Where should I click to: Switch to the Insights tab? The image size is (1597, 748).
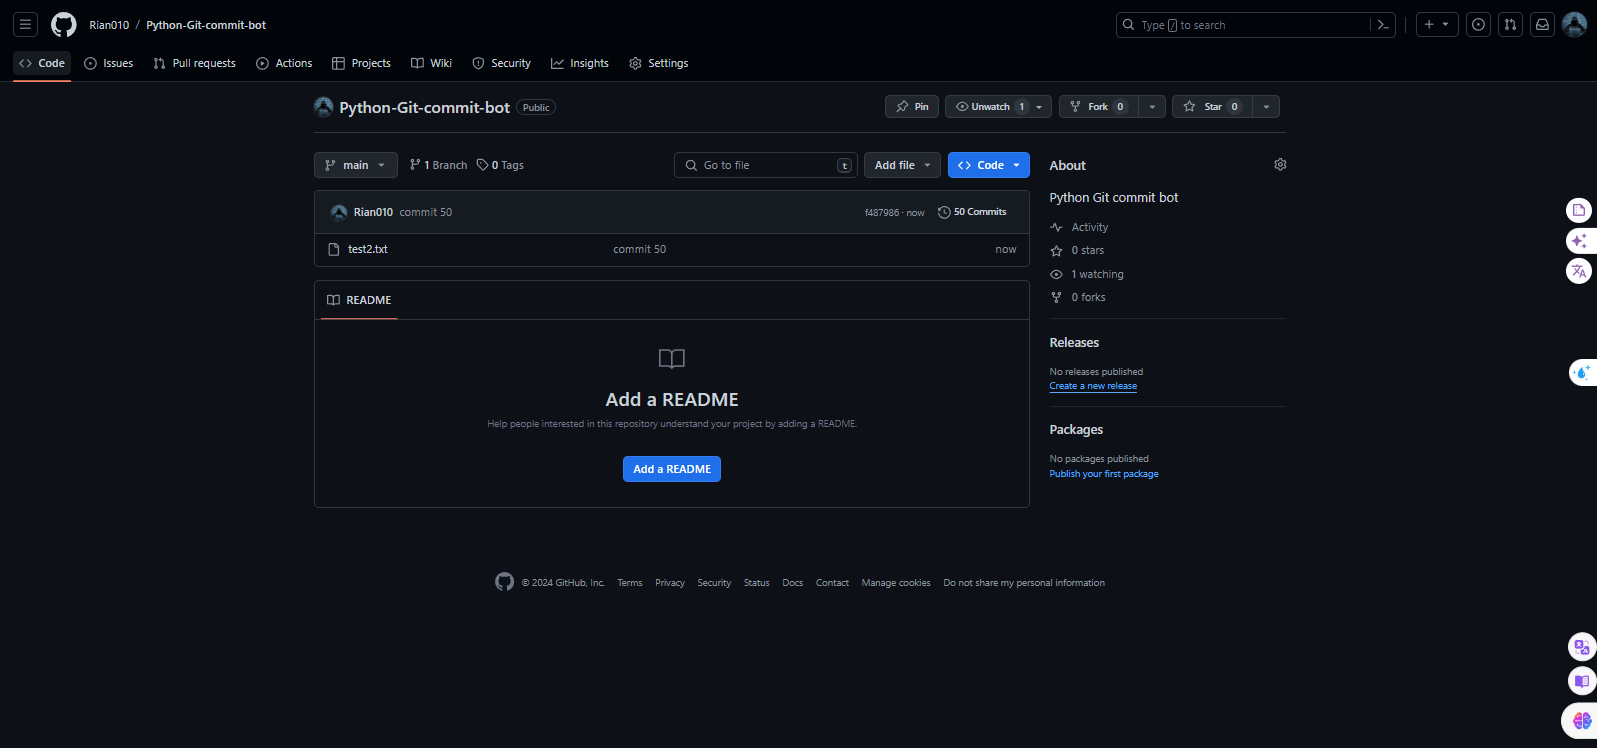580,63
